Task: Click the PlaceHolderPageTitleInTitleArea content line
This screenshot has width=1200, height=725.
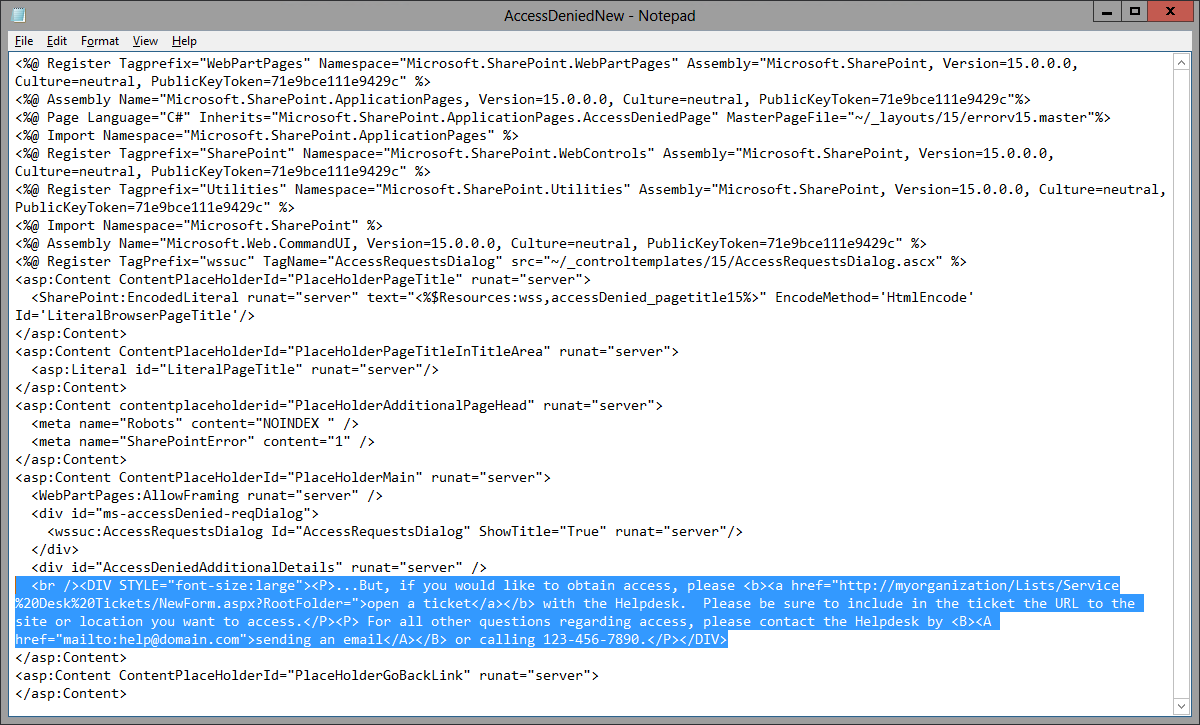Action: coord(347,351)
